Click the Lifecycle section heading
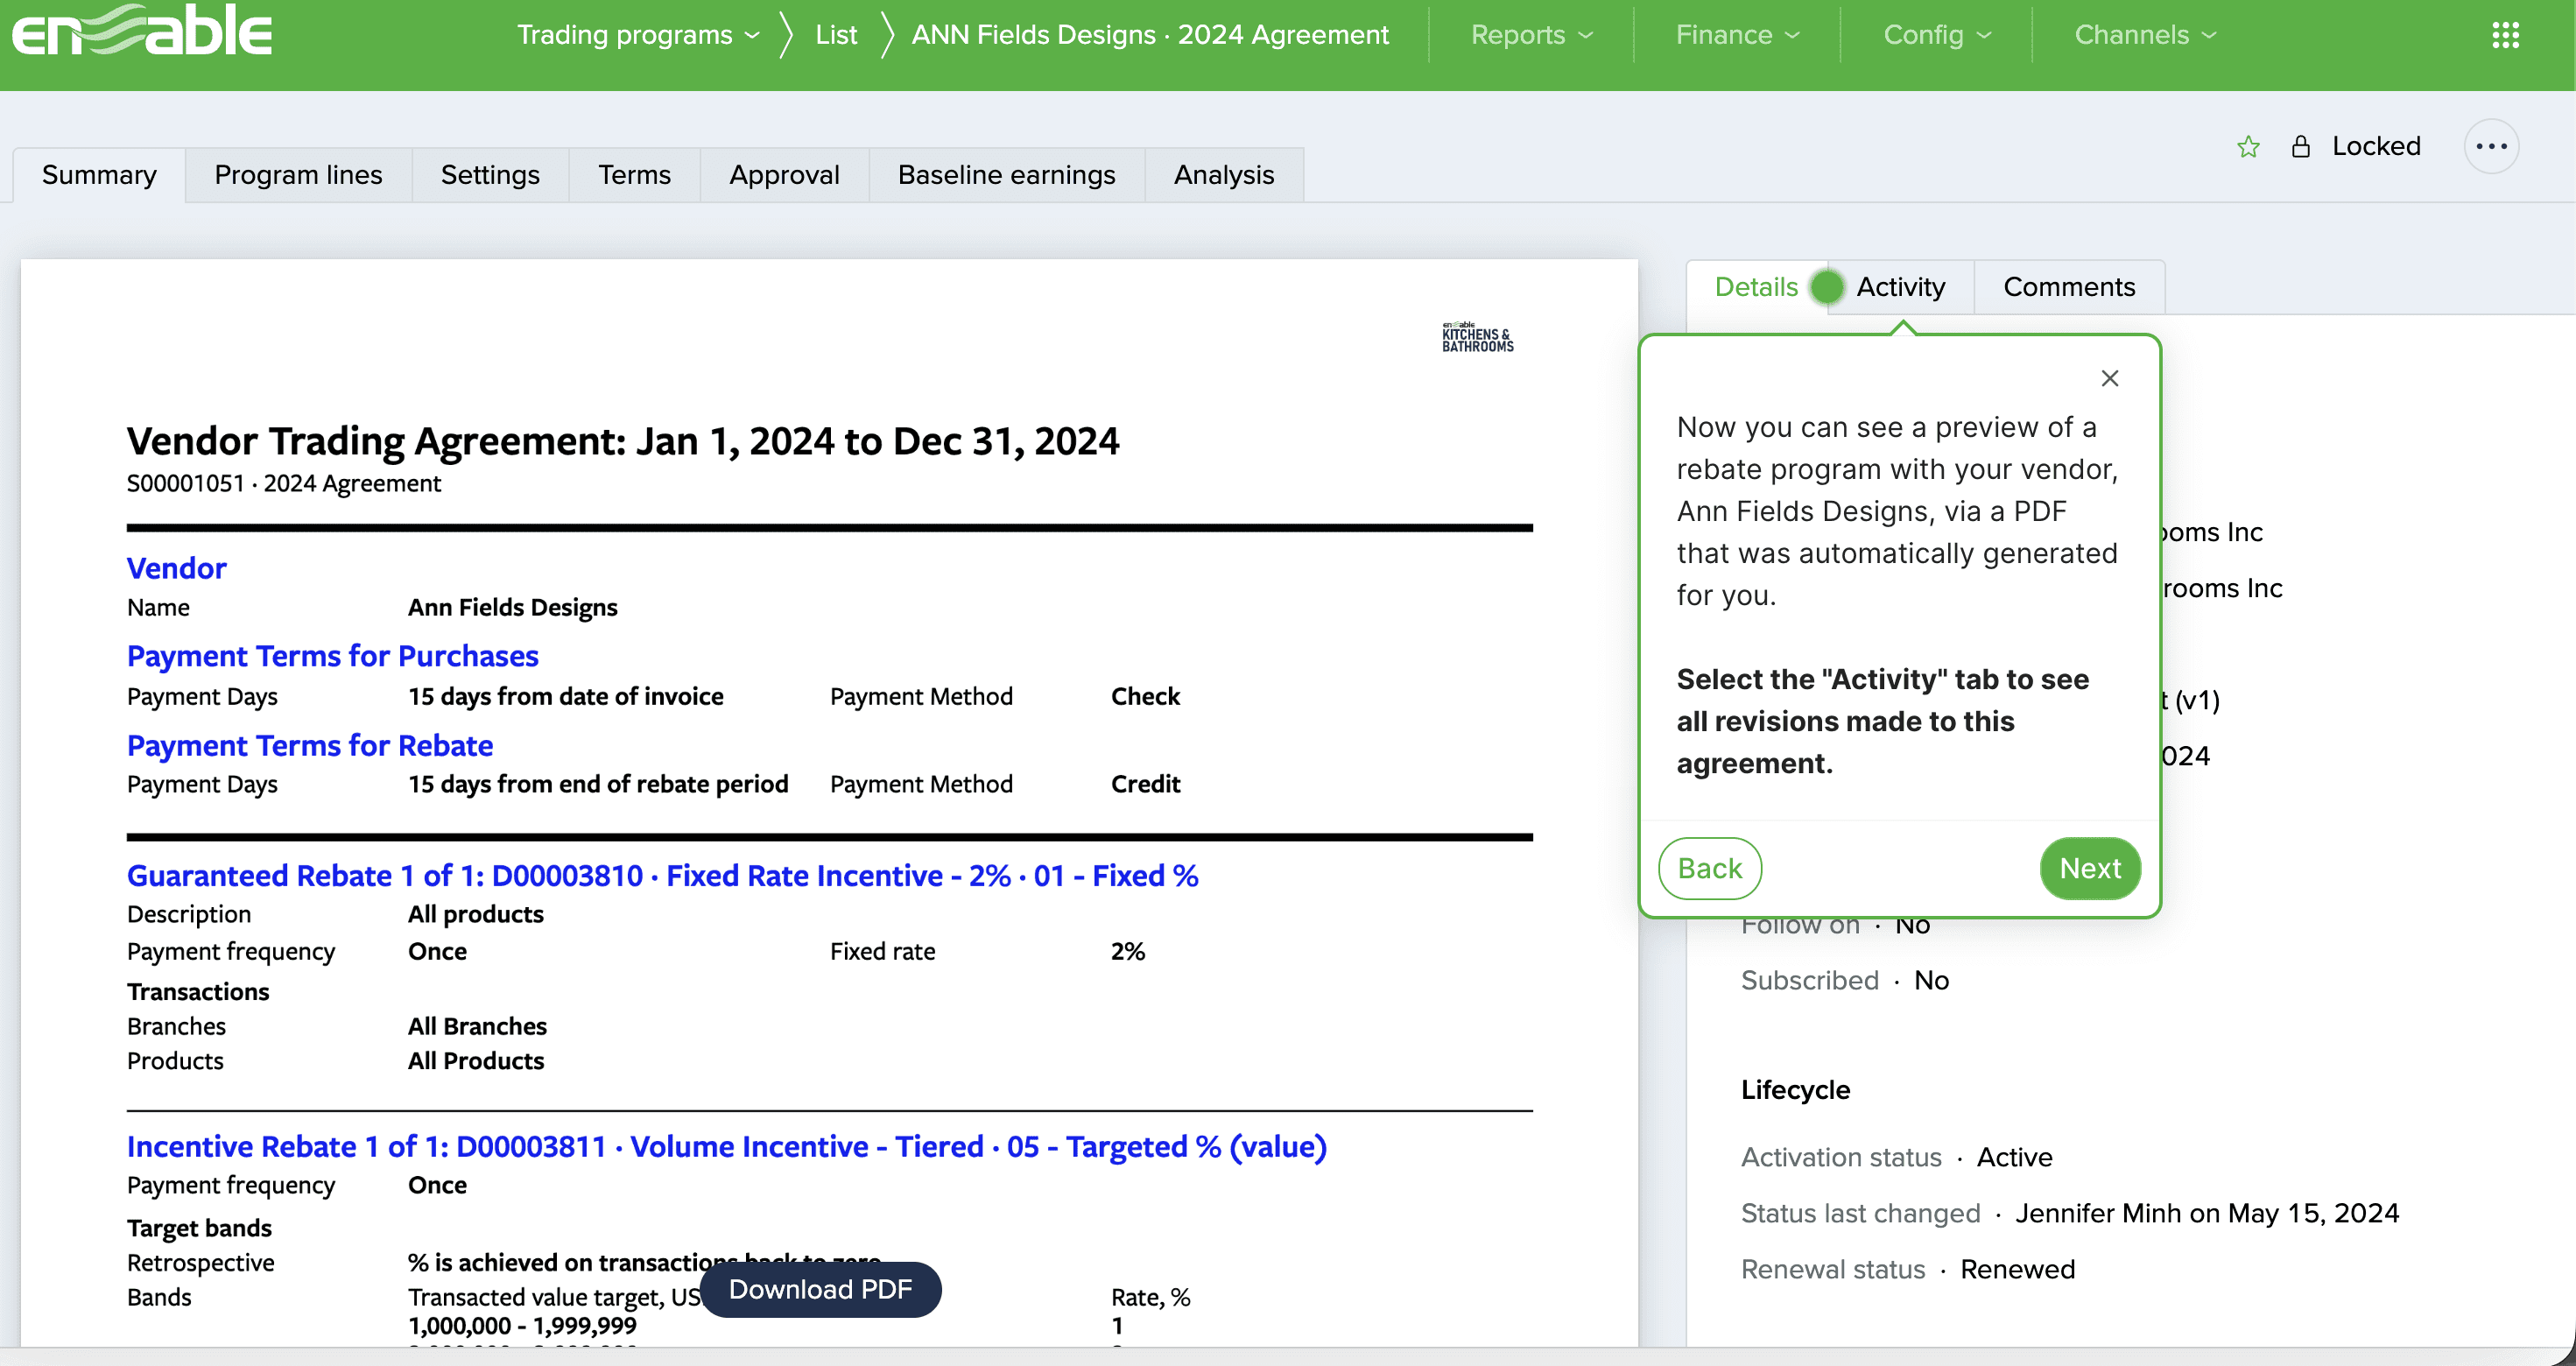Screen dimensions: 2576x1366 click(1796, 1090)
